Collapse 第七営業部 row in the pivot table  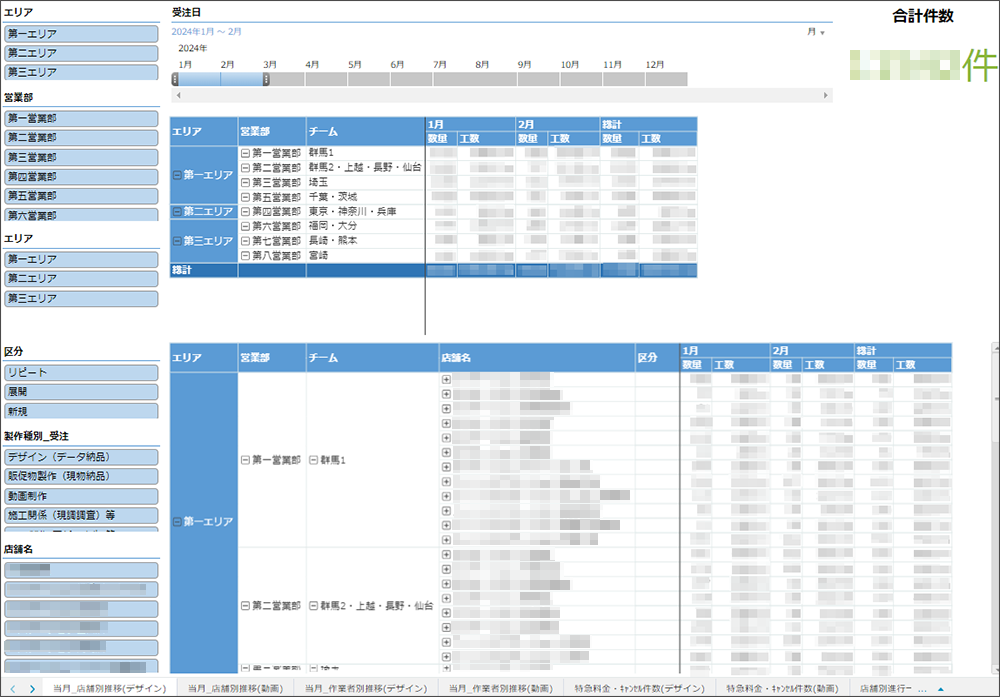[x=245, y=241]
